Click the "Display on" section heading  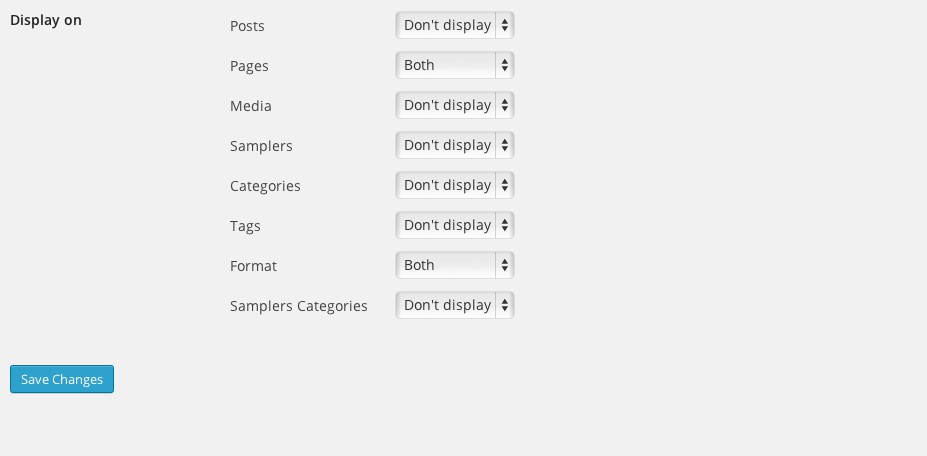tap(46, 20)
